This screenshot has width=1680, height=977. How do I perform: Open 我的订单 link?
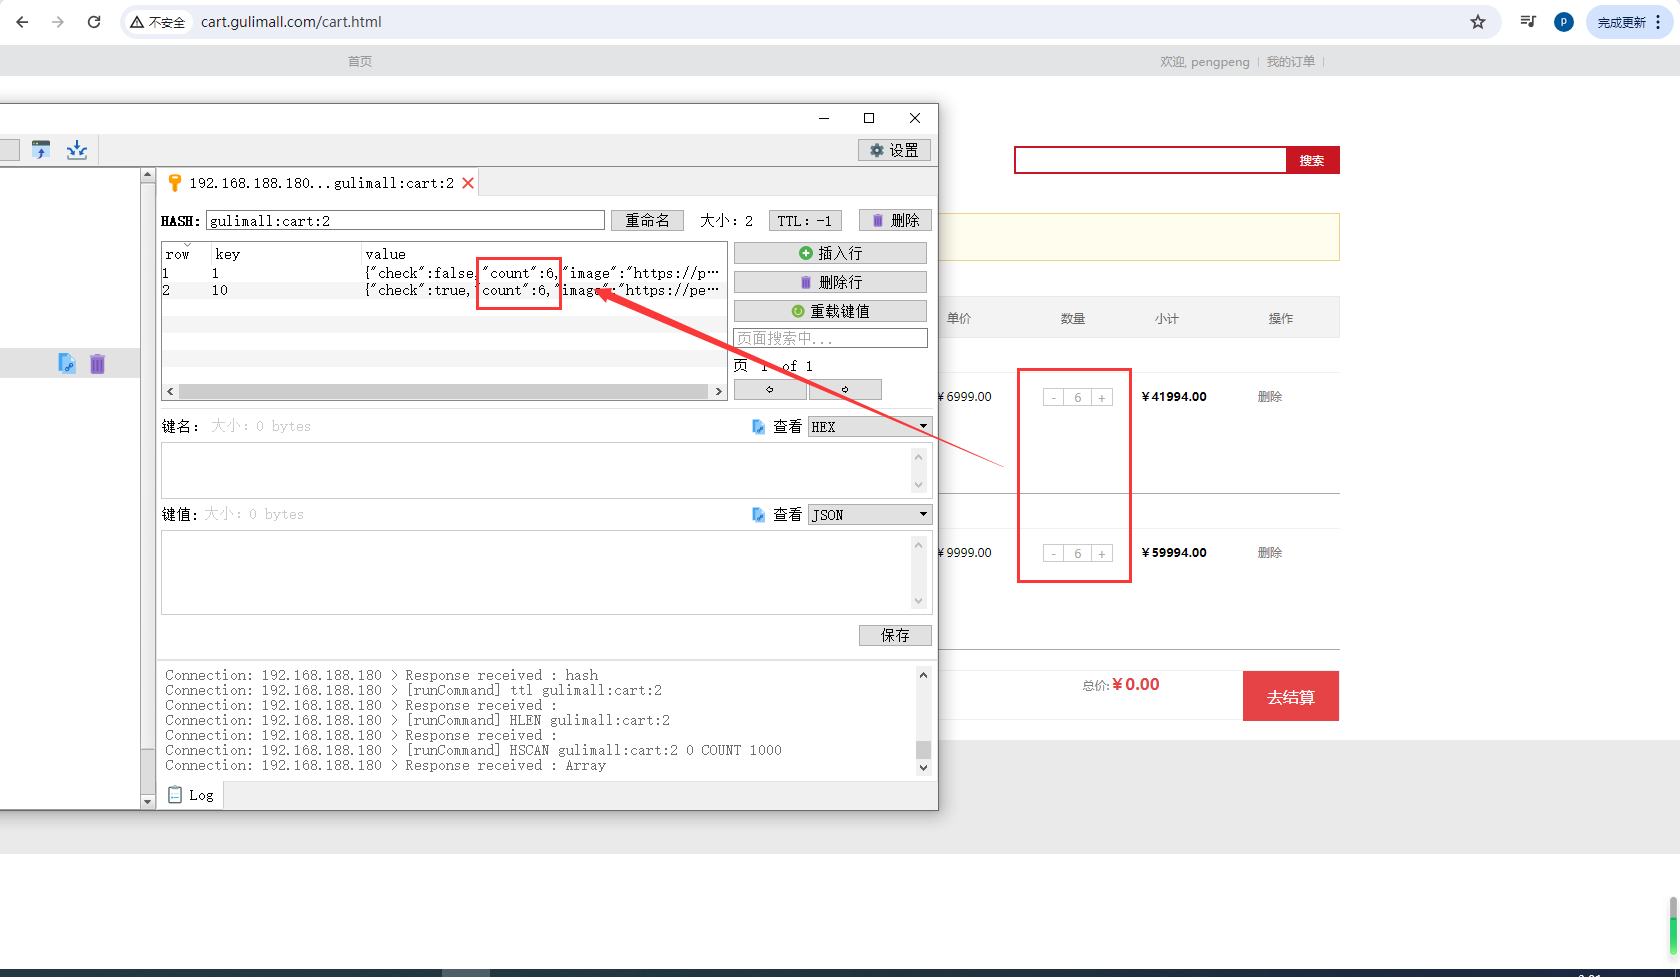[1291, 61]
